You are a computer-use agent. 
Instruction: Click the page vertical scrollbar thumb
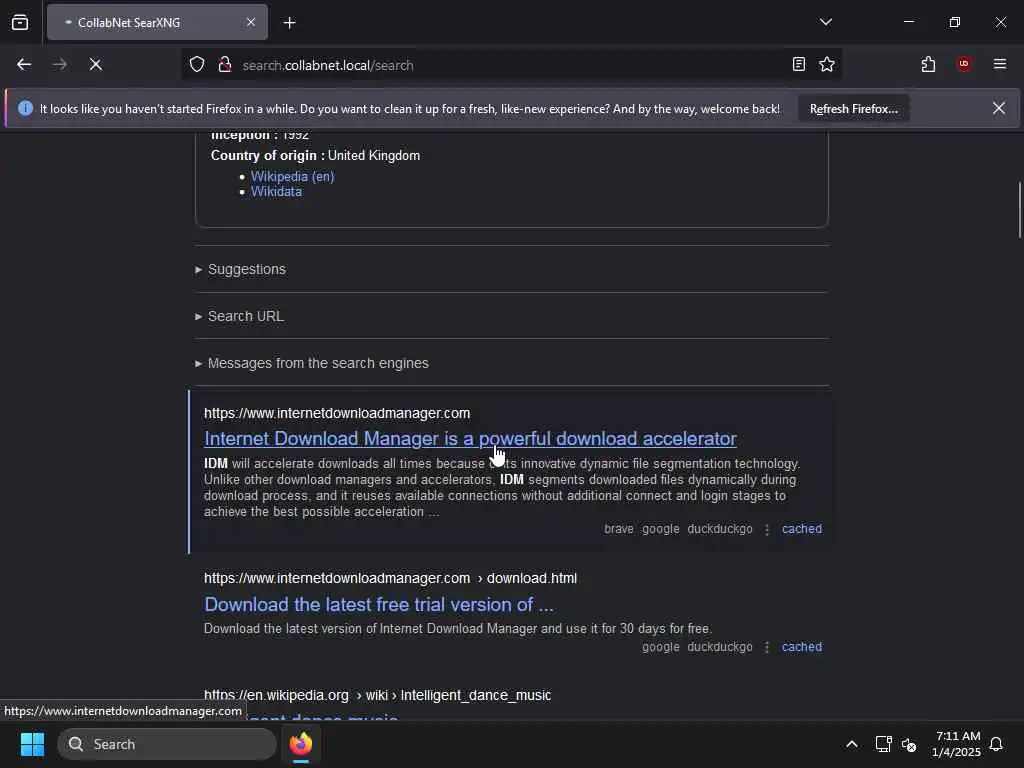pyautogui.click(x=1019, y=210)
